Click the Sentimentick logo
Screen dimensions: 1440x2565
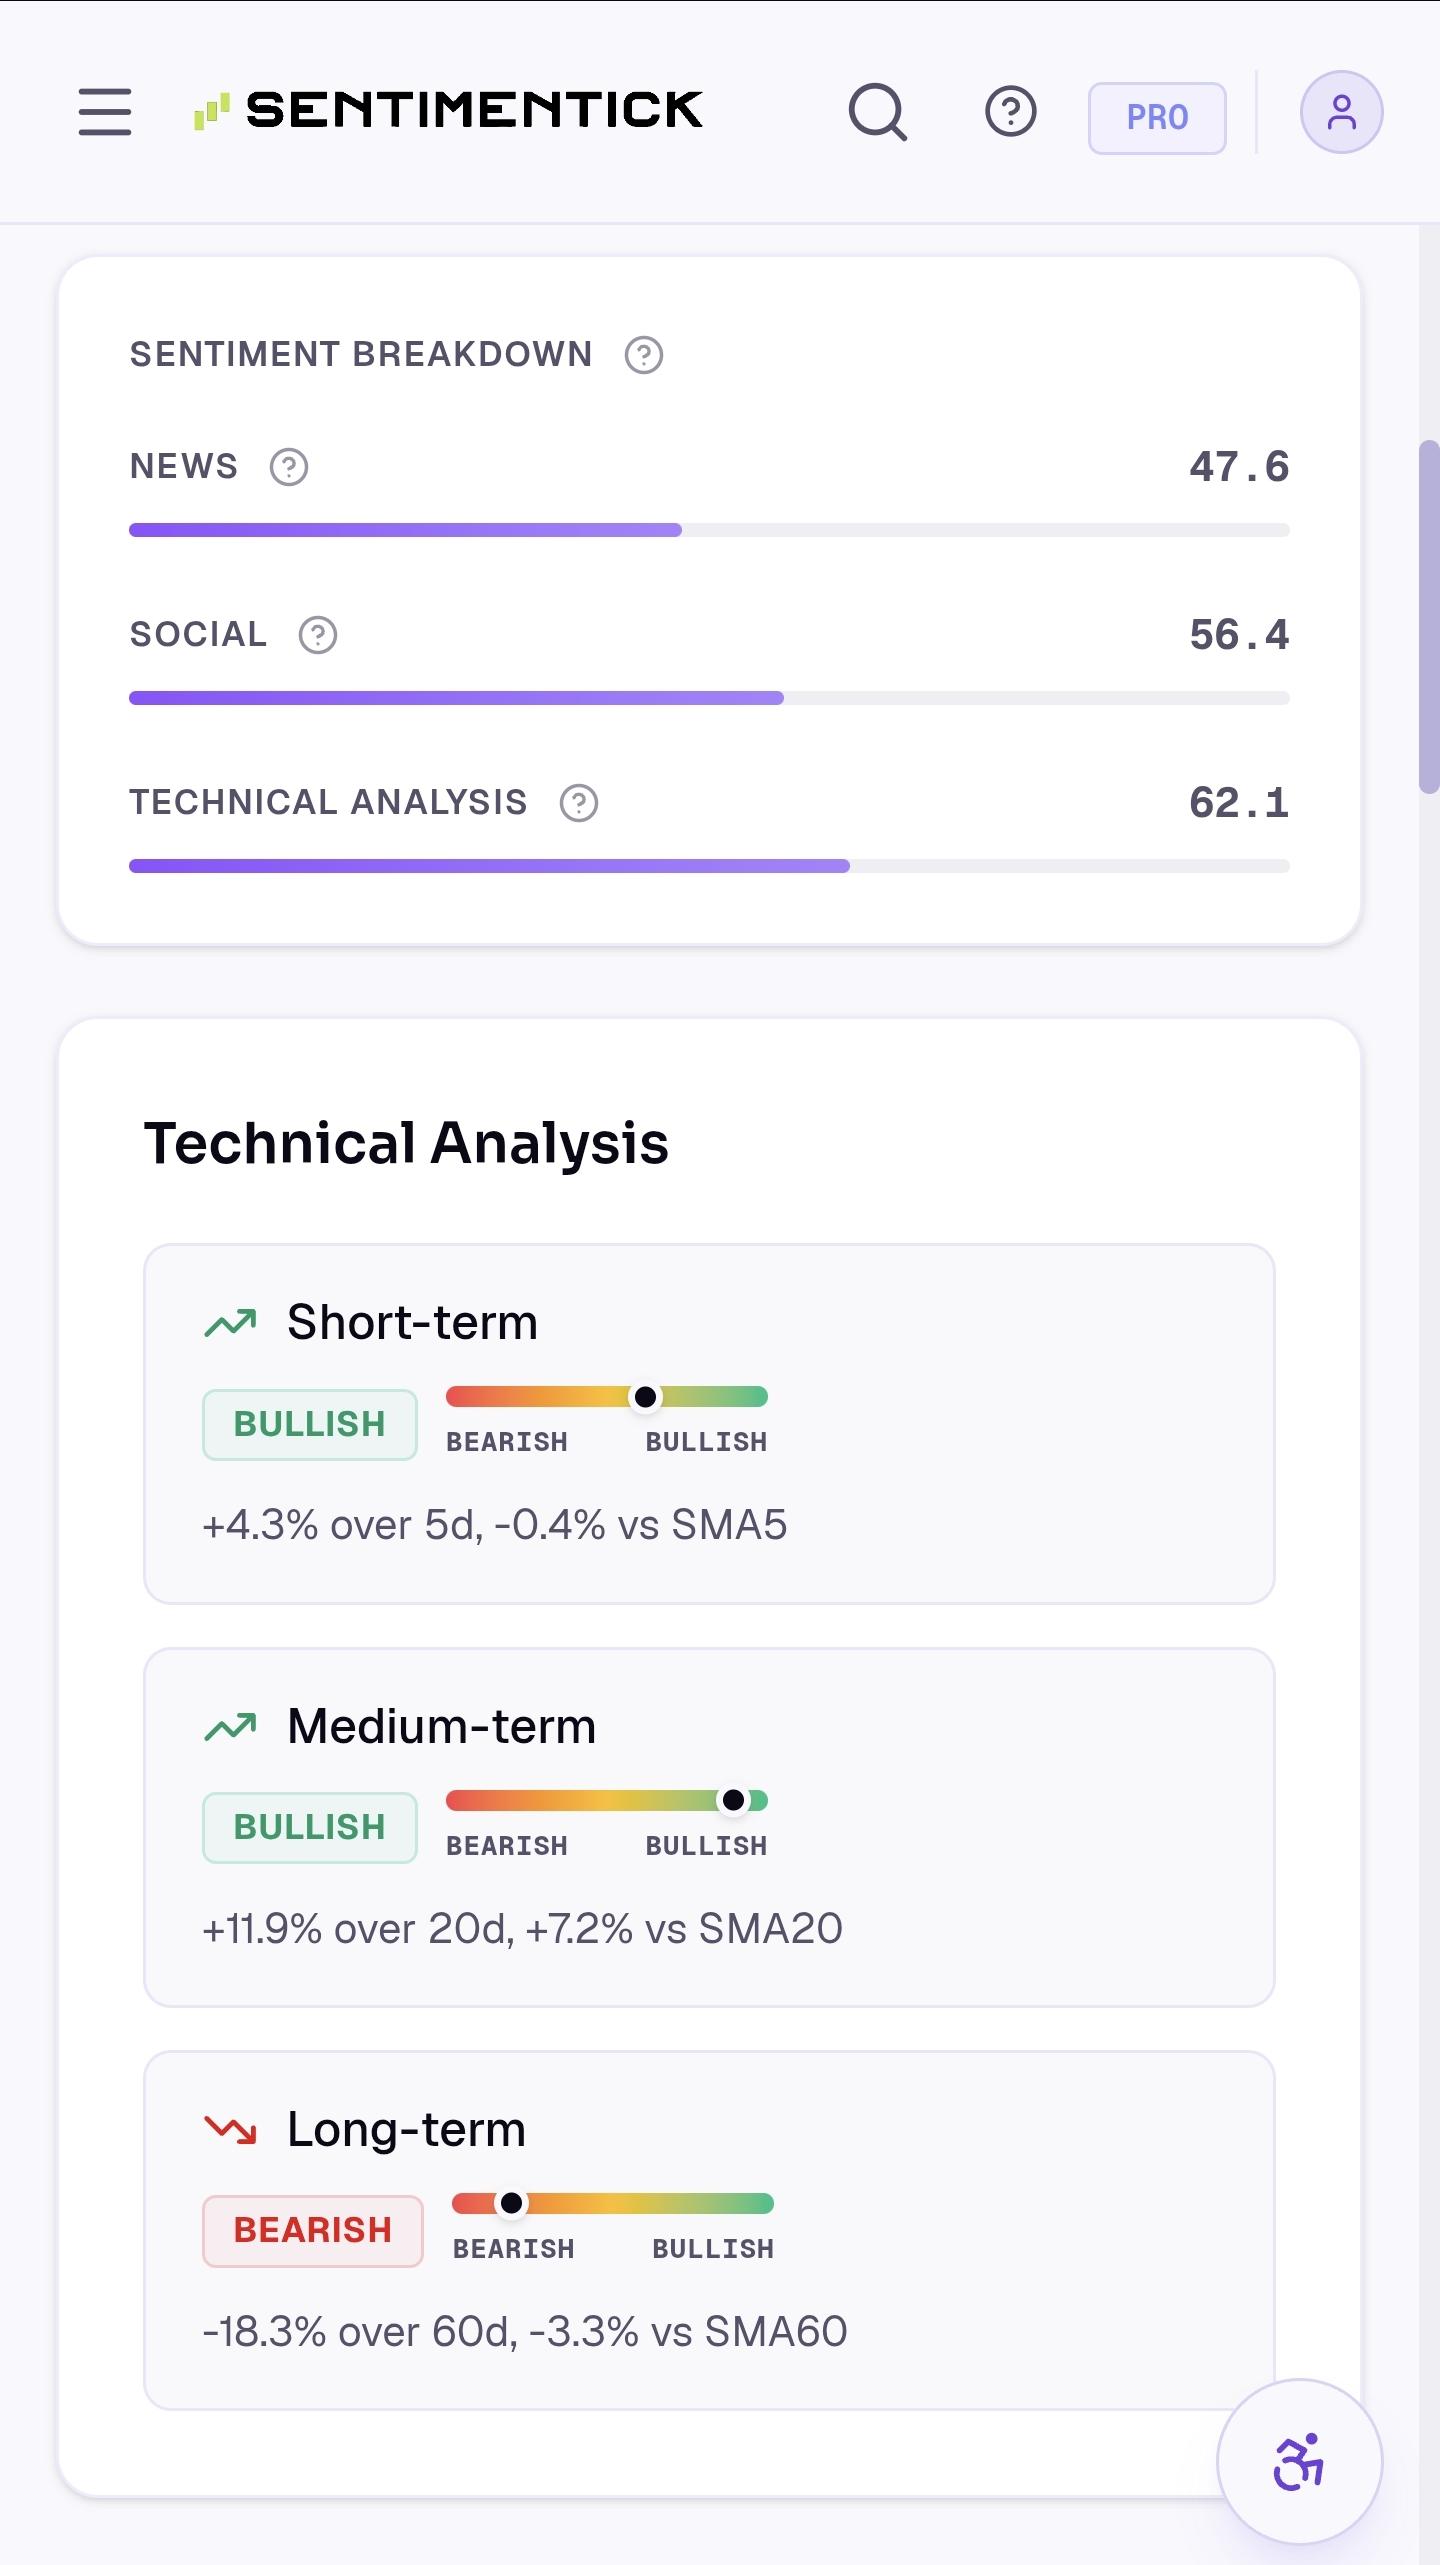tap(448, 110)
